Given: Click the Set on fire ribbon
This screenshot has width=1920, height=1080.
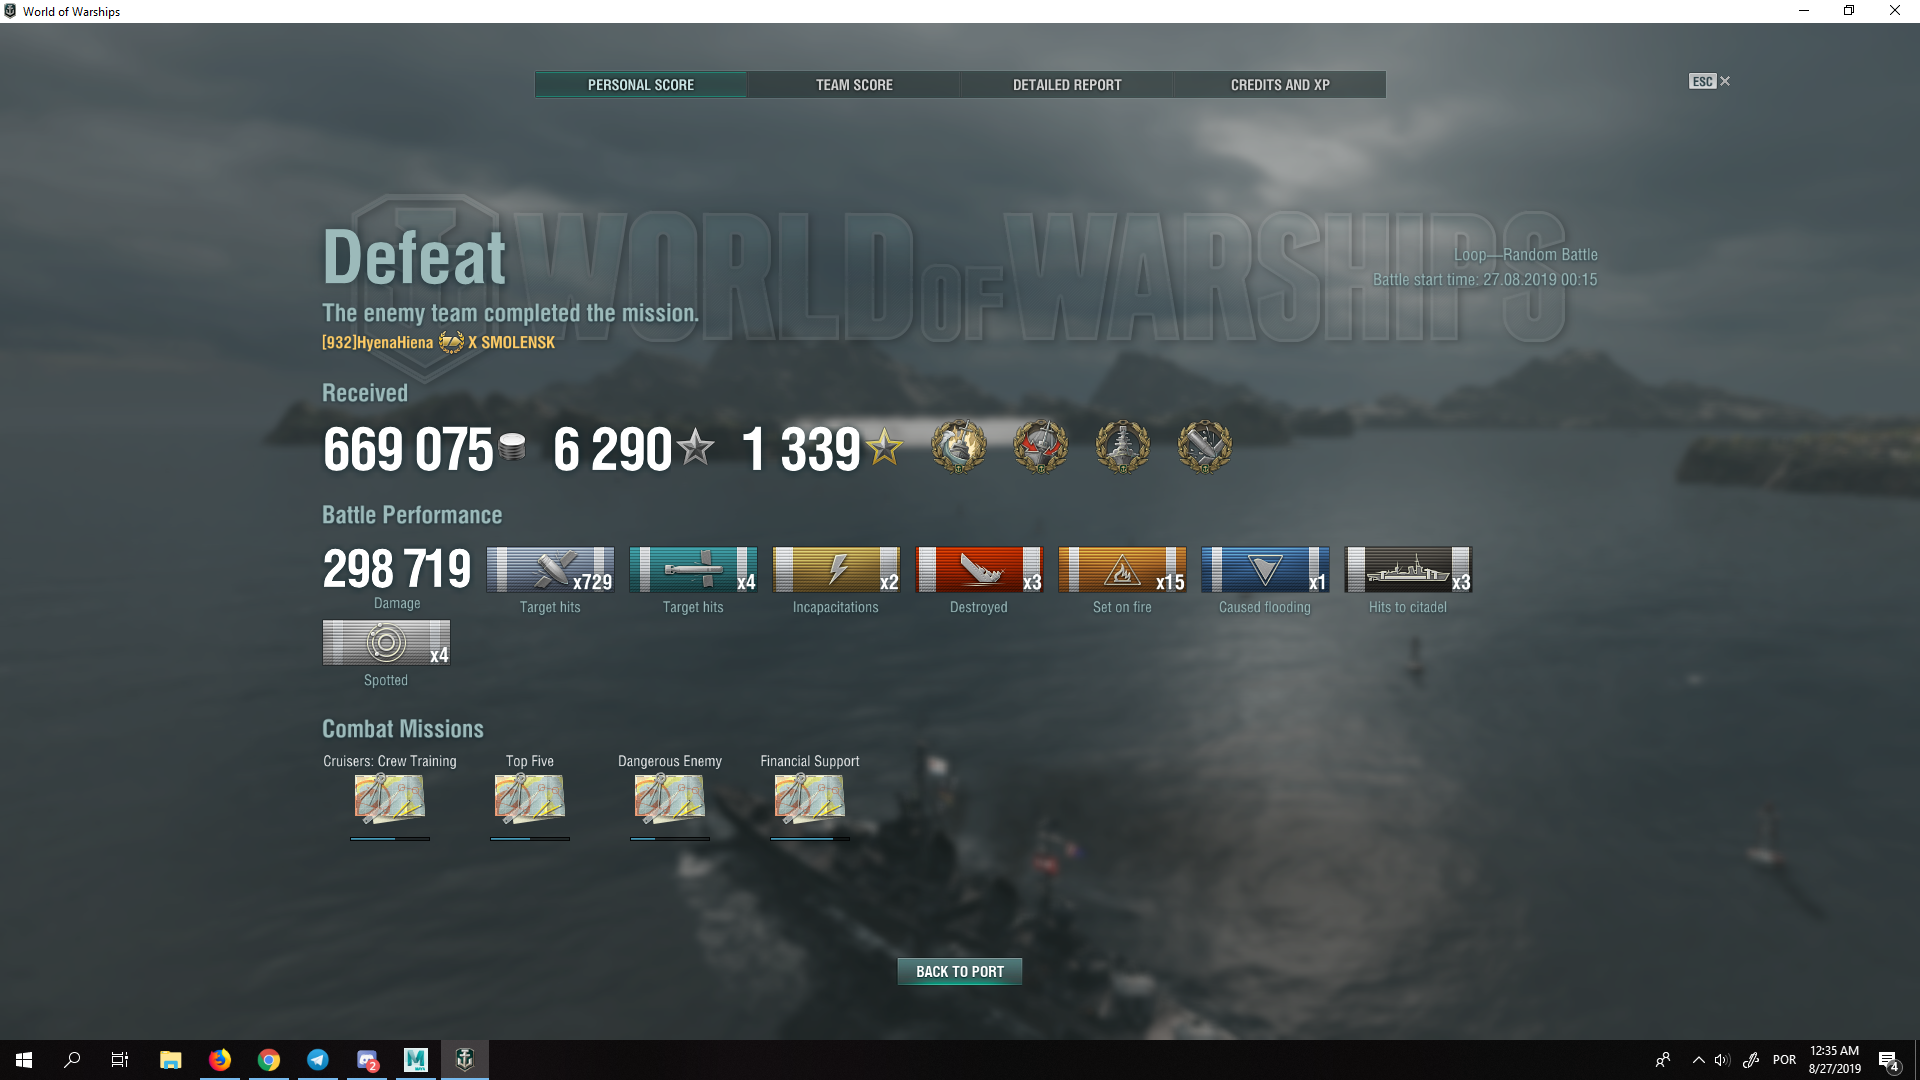Looking at the screenshot, I should [x=1122, y=569].
